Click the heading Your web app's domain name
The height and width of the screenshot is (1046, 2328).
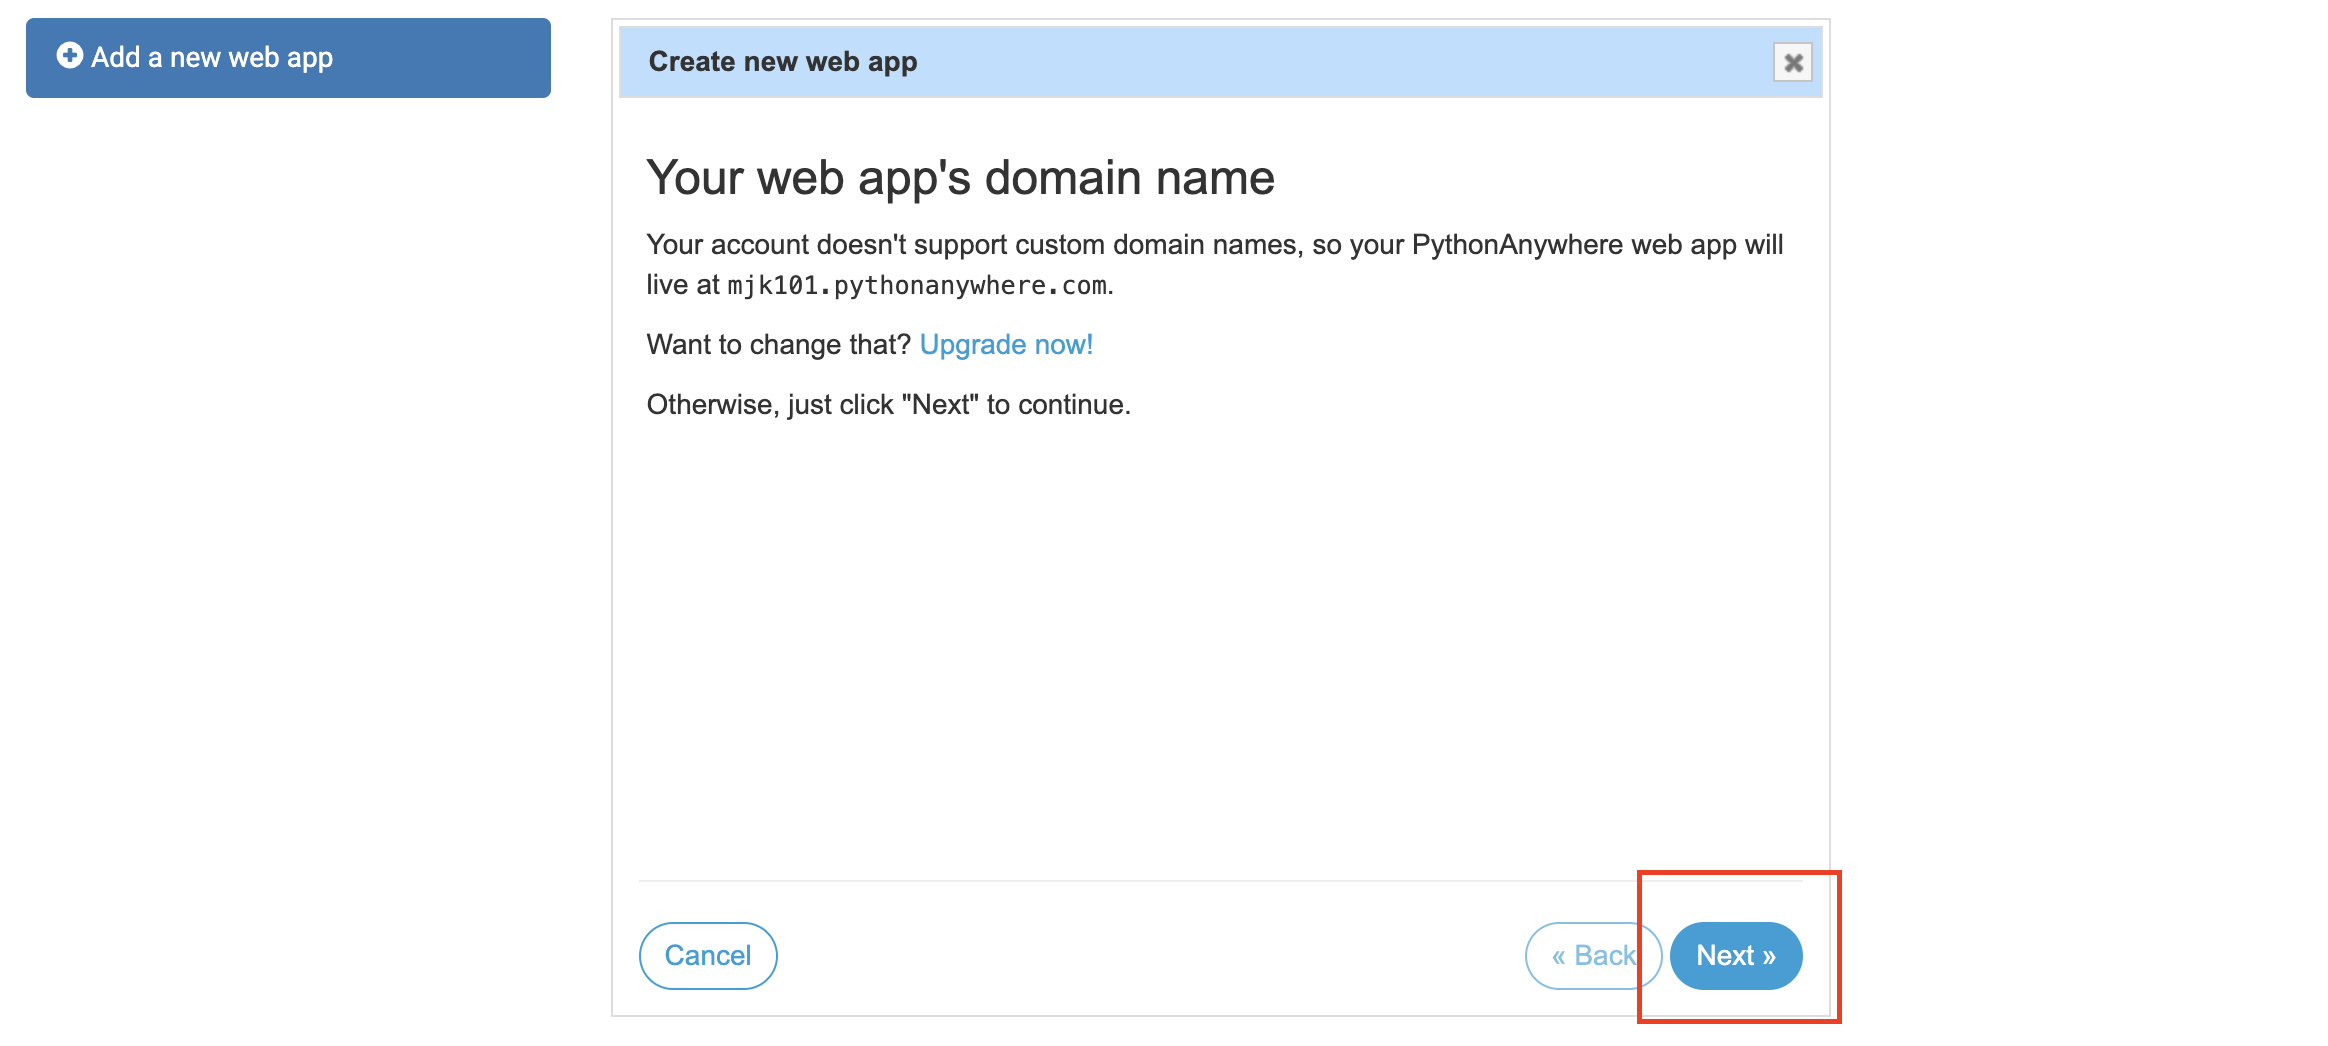960,179
